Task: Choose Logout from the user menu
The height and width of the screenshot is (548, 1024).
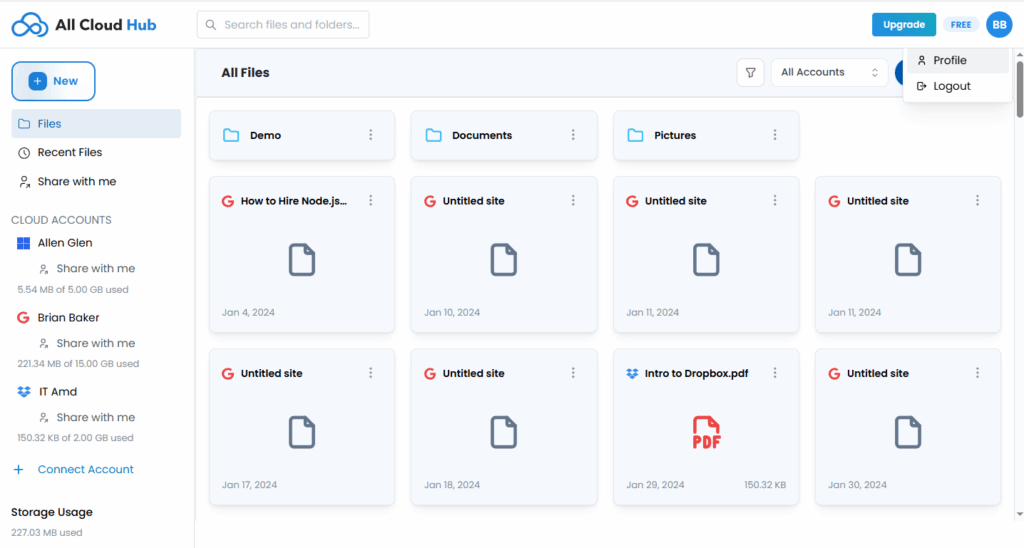Action: pos(951,86)
